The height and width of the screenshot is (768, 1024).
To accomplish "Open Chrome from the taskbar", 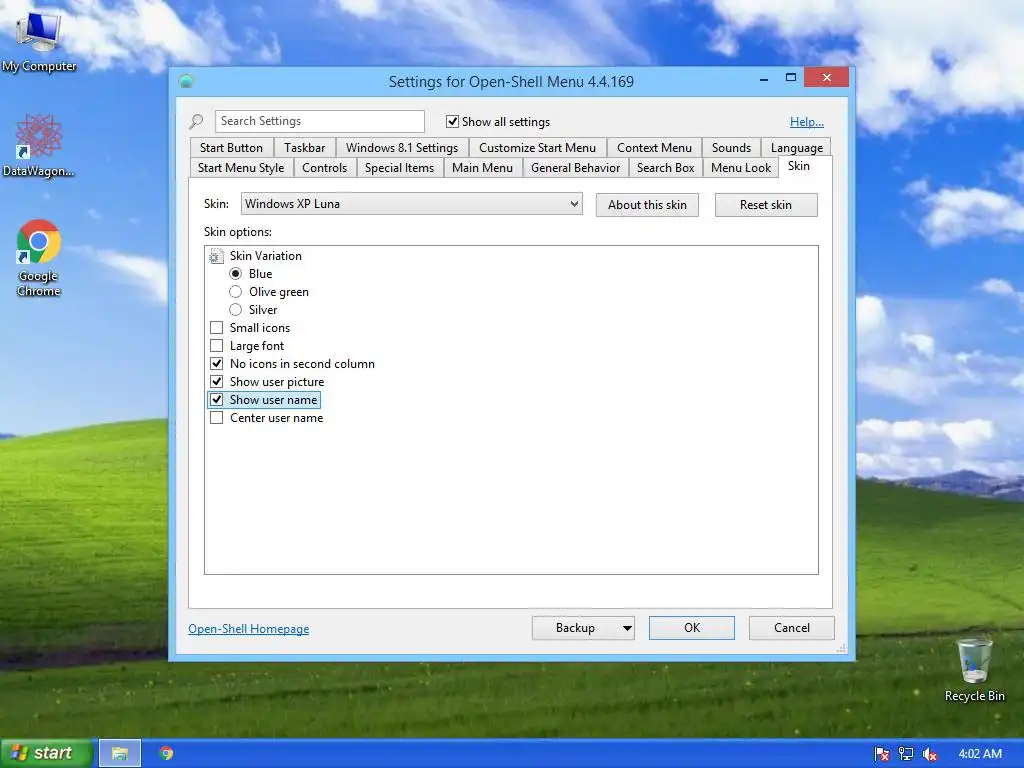I will point(167,754).
